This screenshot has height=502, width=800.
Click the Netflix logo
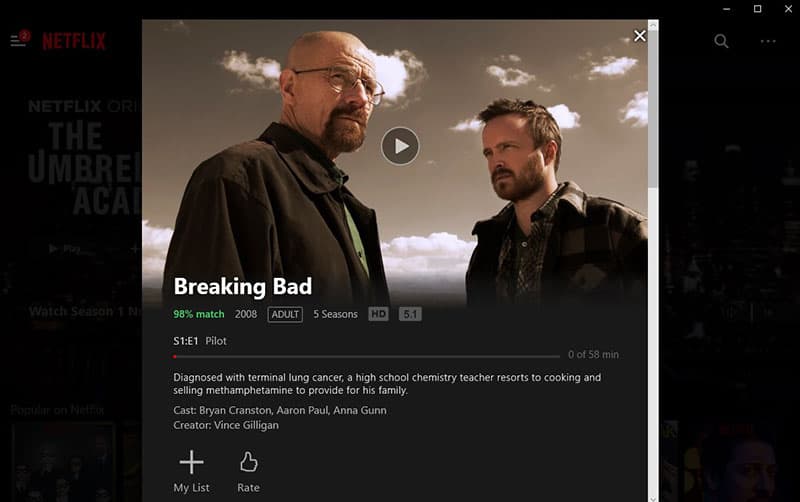pos(74,41)
